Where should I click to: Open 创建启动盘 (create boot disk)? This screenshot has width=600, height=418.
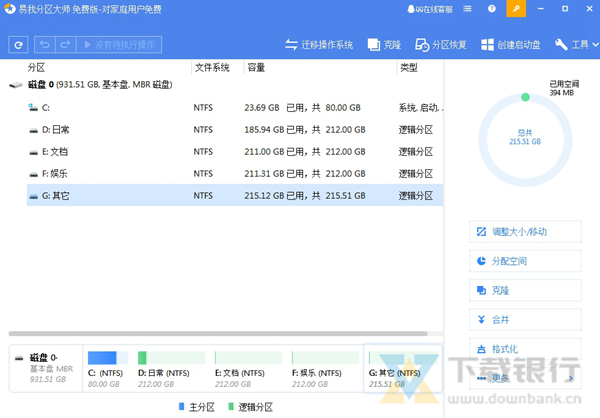pyautogui.click(x=511, y=45)
